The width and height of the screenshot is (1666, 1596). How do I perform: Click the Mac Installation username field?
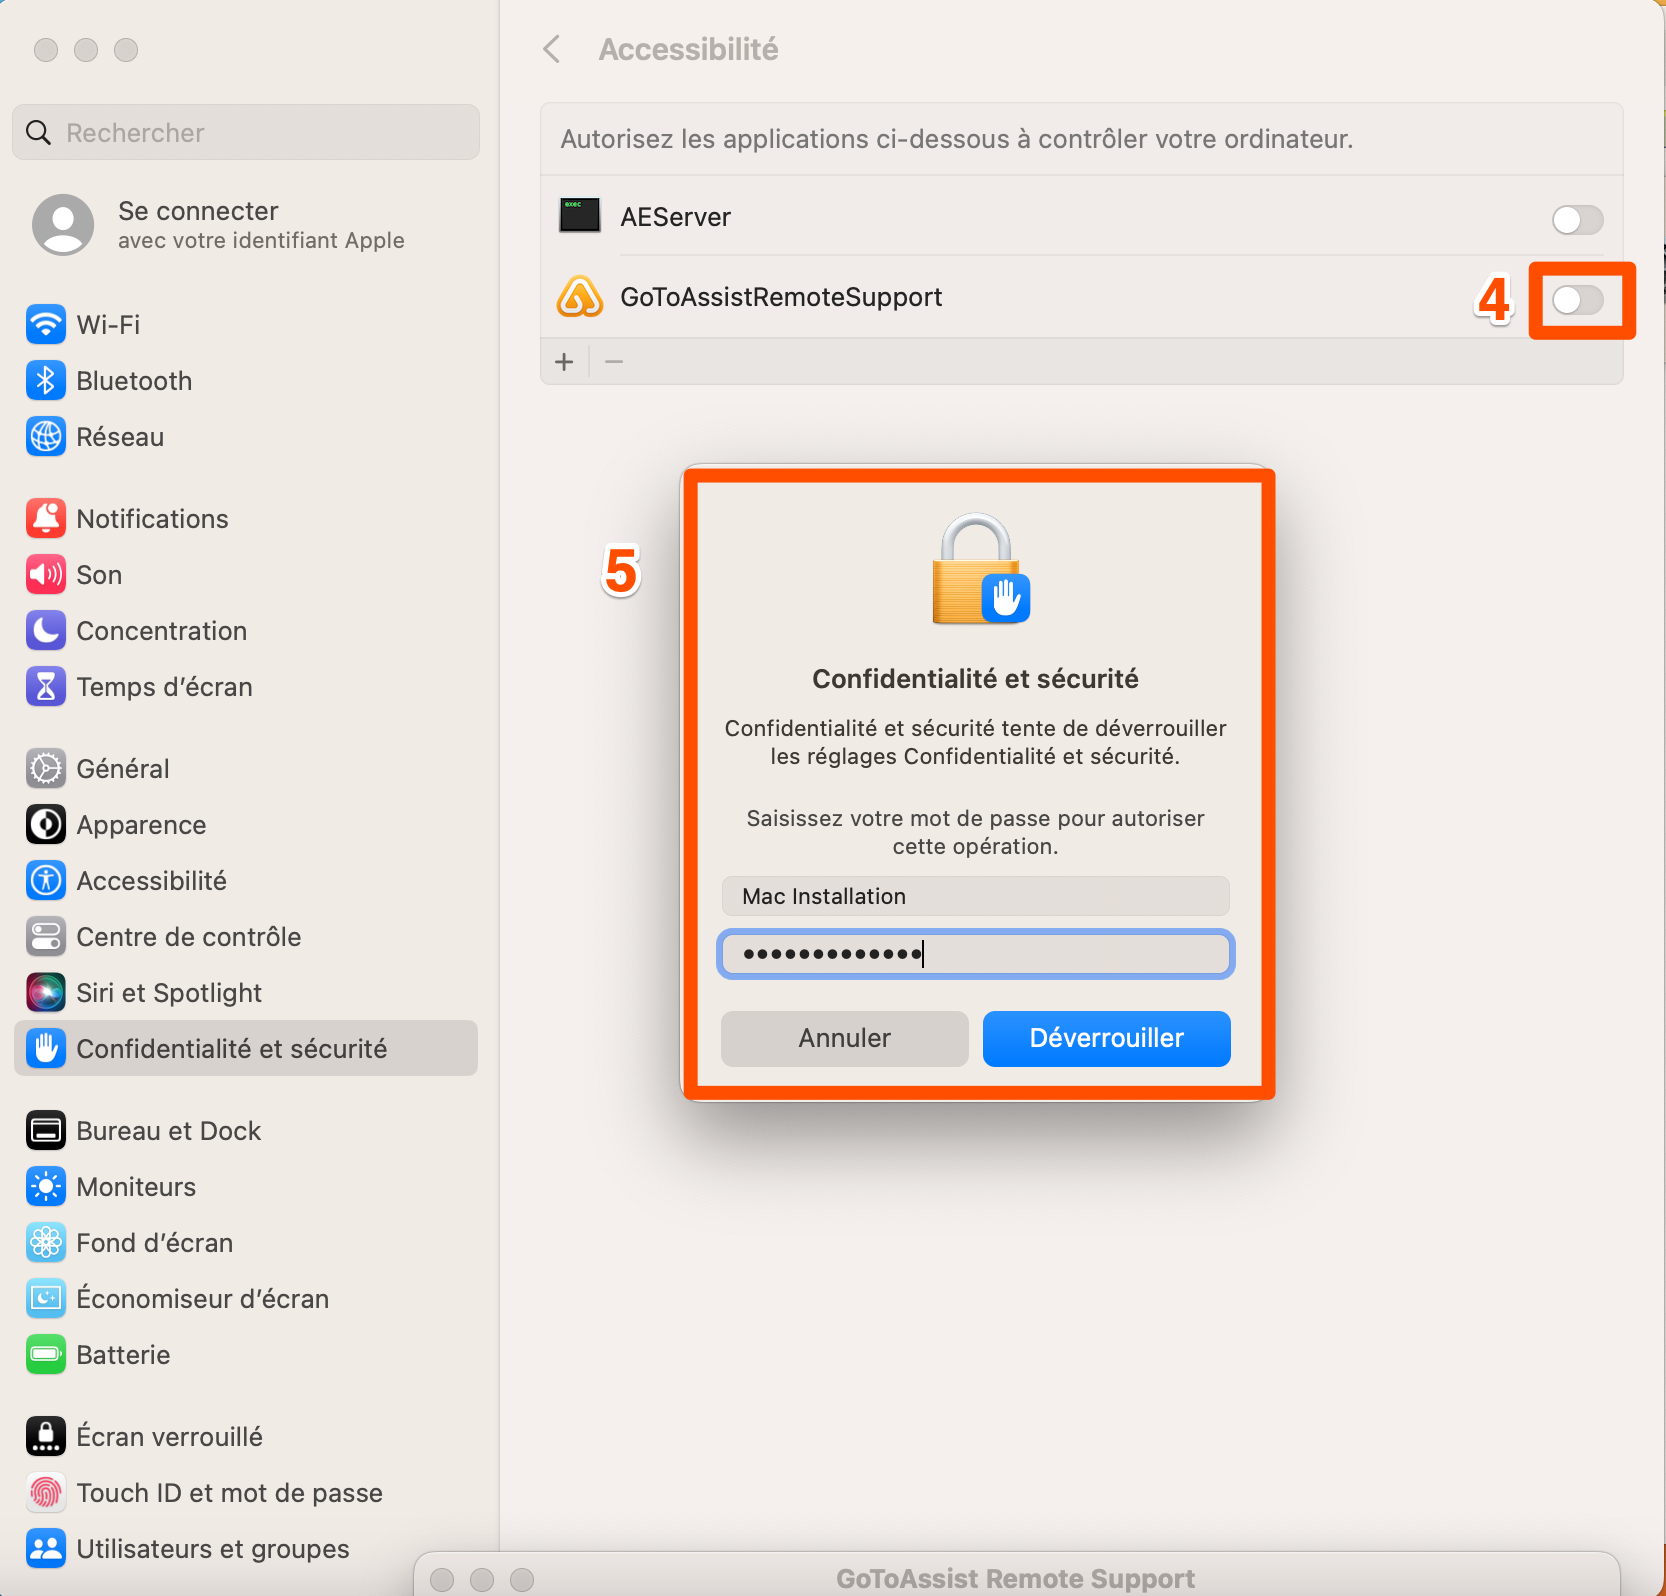976,896
